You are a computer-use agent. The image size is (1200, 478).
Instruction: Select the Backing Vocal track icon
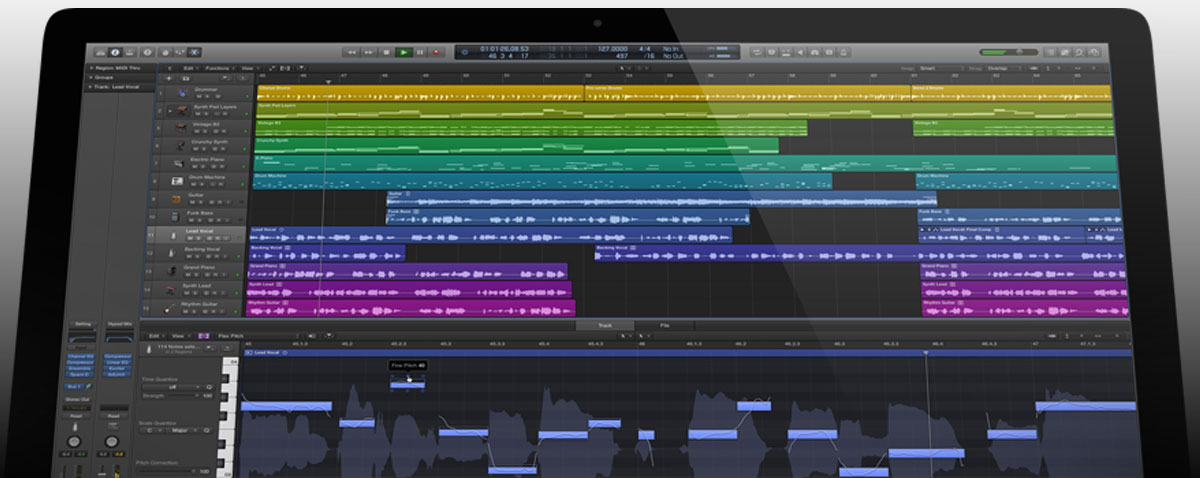[173, 254]
